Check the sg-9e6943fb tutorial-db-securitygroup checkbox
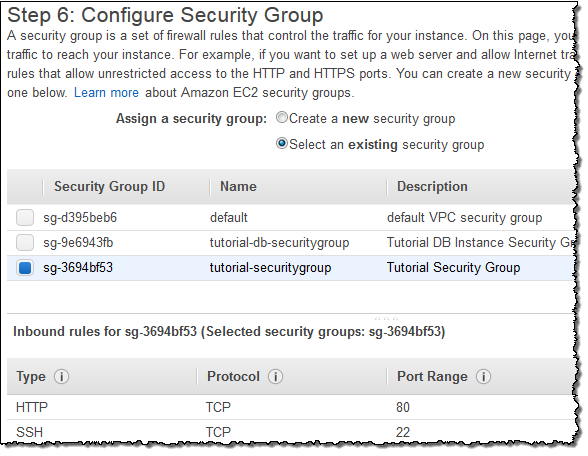 (25, 243)
